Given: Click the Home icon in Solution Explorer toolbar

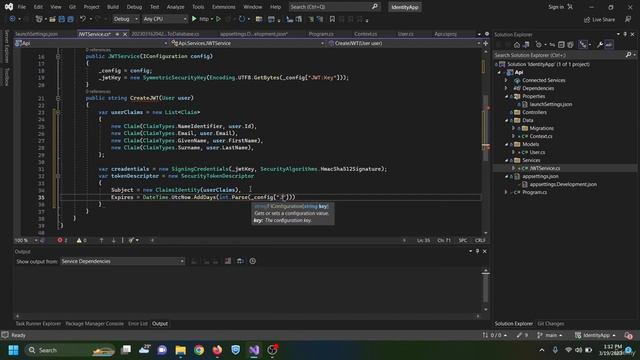Looking at the screenshot, I should (517, 44).
